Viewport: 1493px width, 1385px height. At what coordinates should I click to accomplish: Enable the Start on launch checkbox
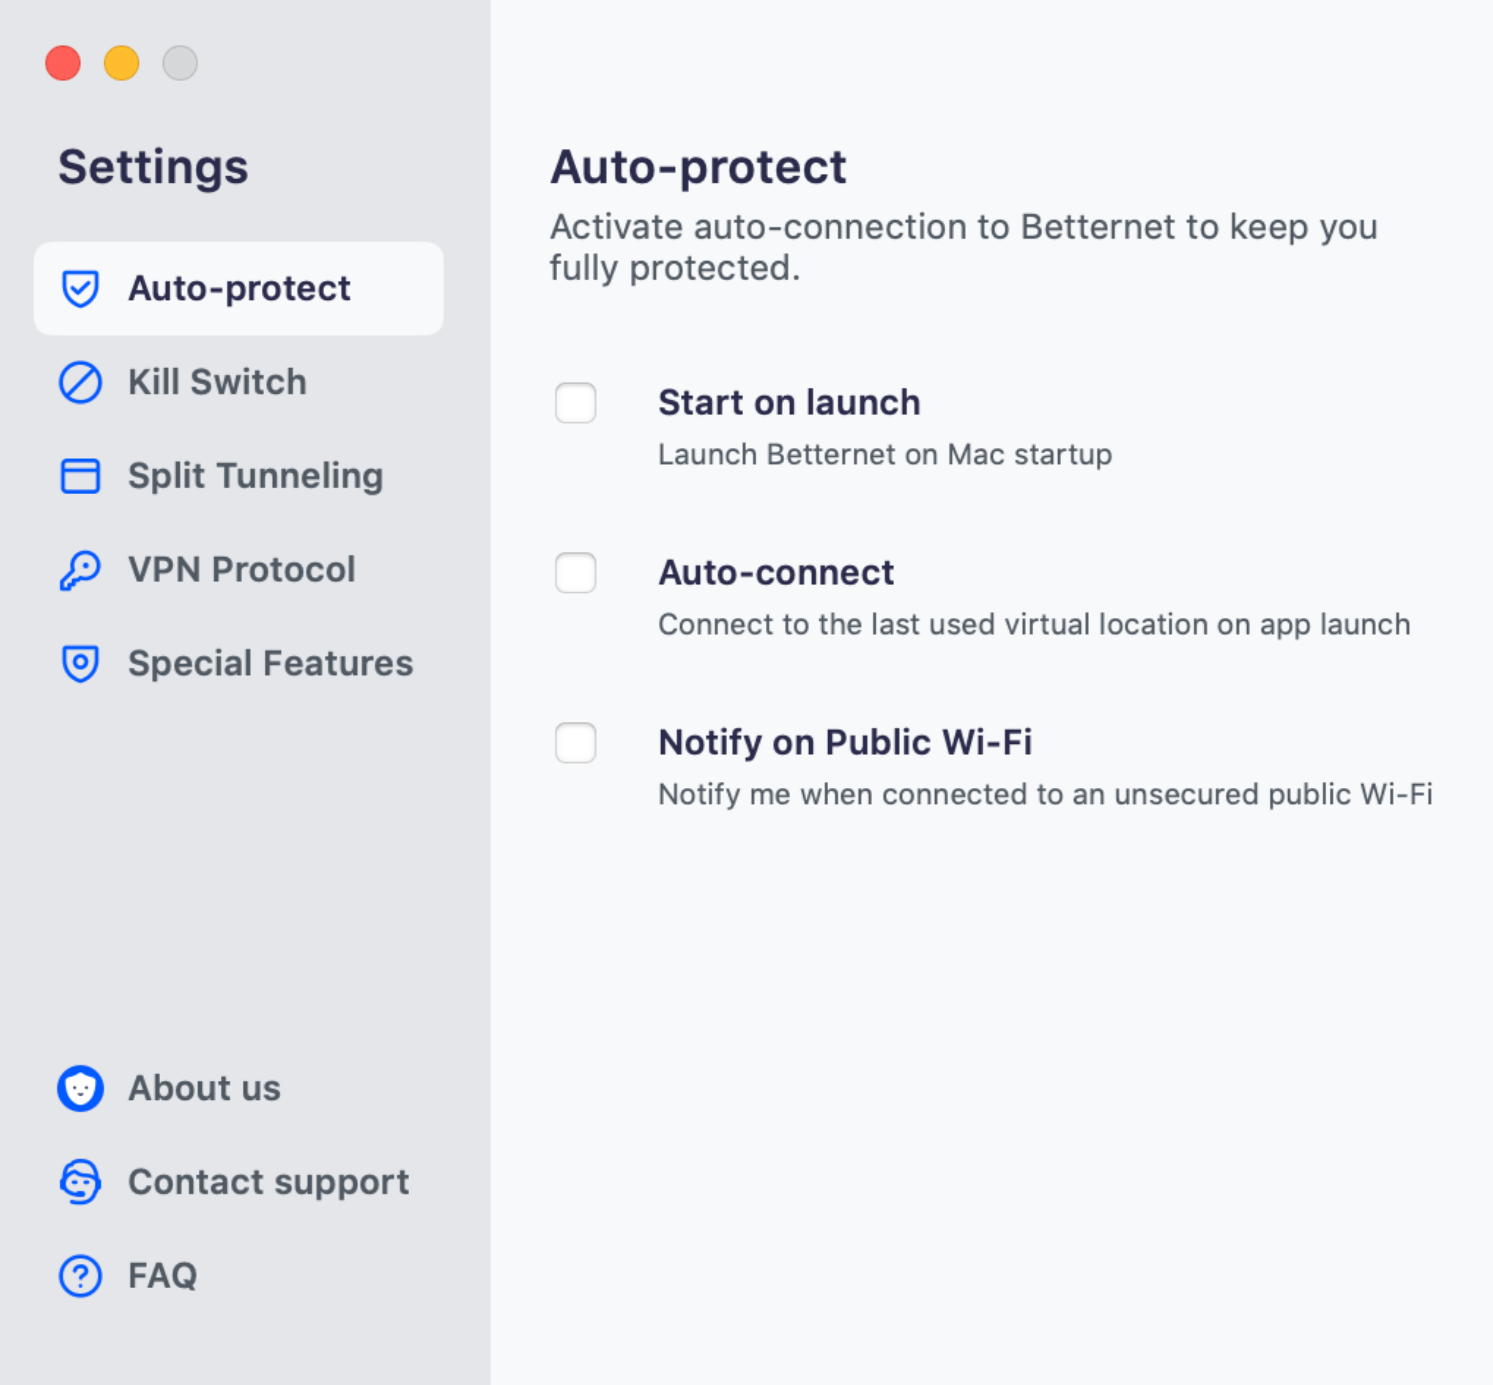pos(576,403)
